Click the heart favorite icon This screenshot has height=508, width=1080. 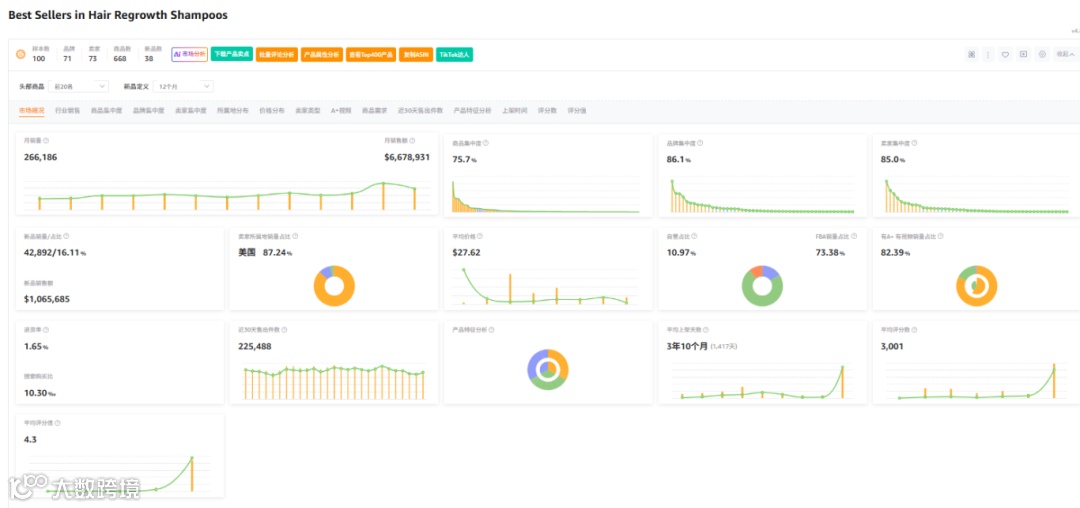click(1006, 54)
